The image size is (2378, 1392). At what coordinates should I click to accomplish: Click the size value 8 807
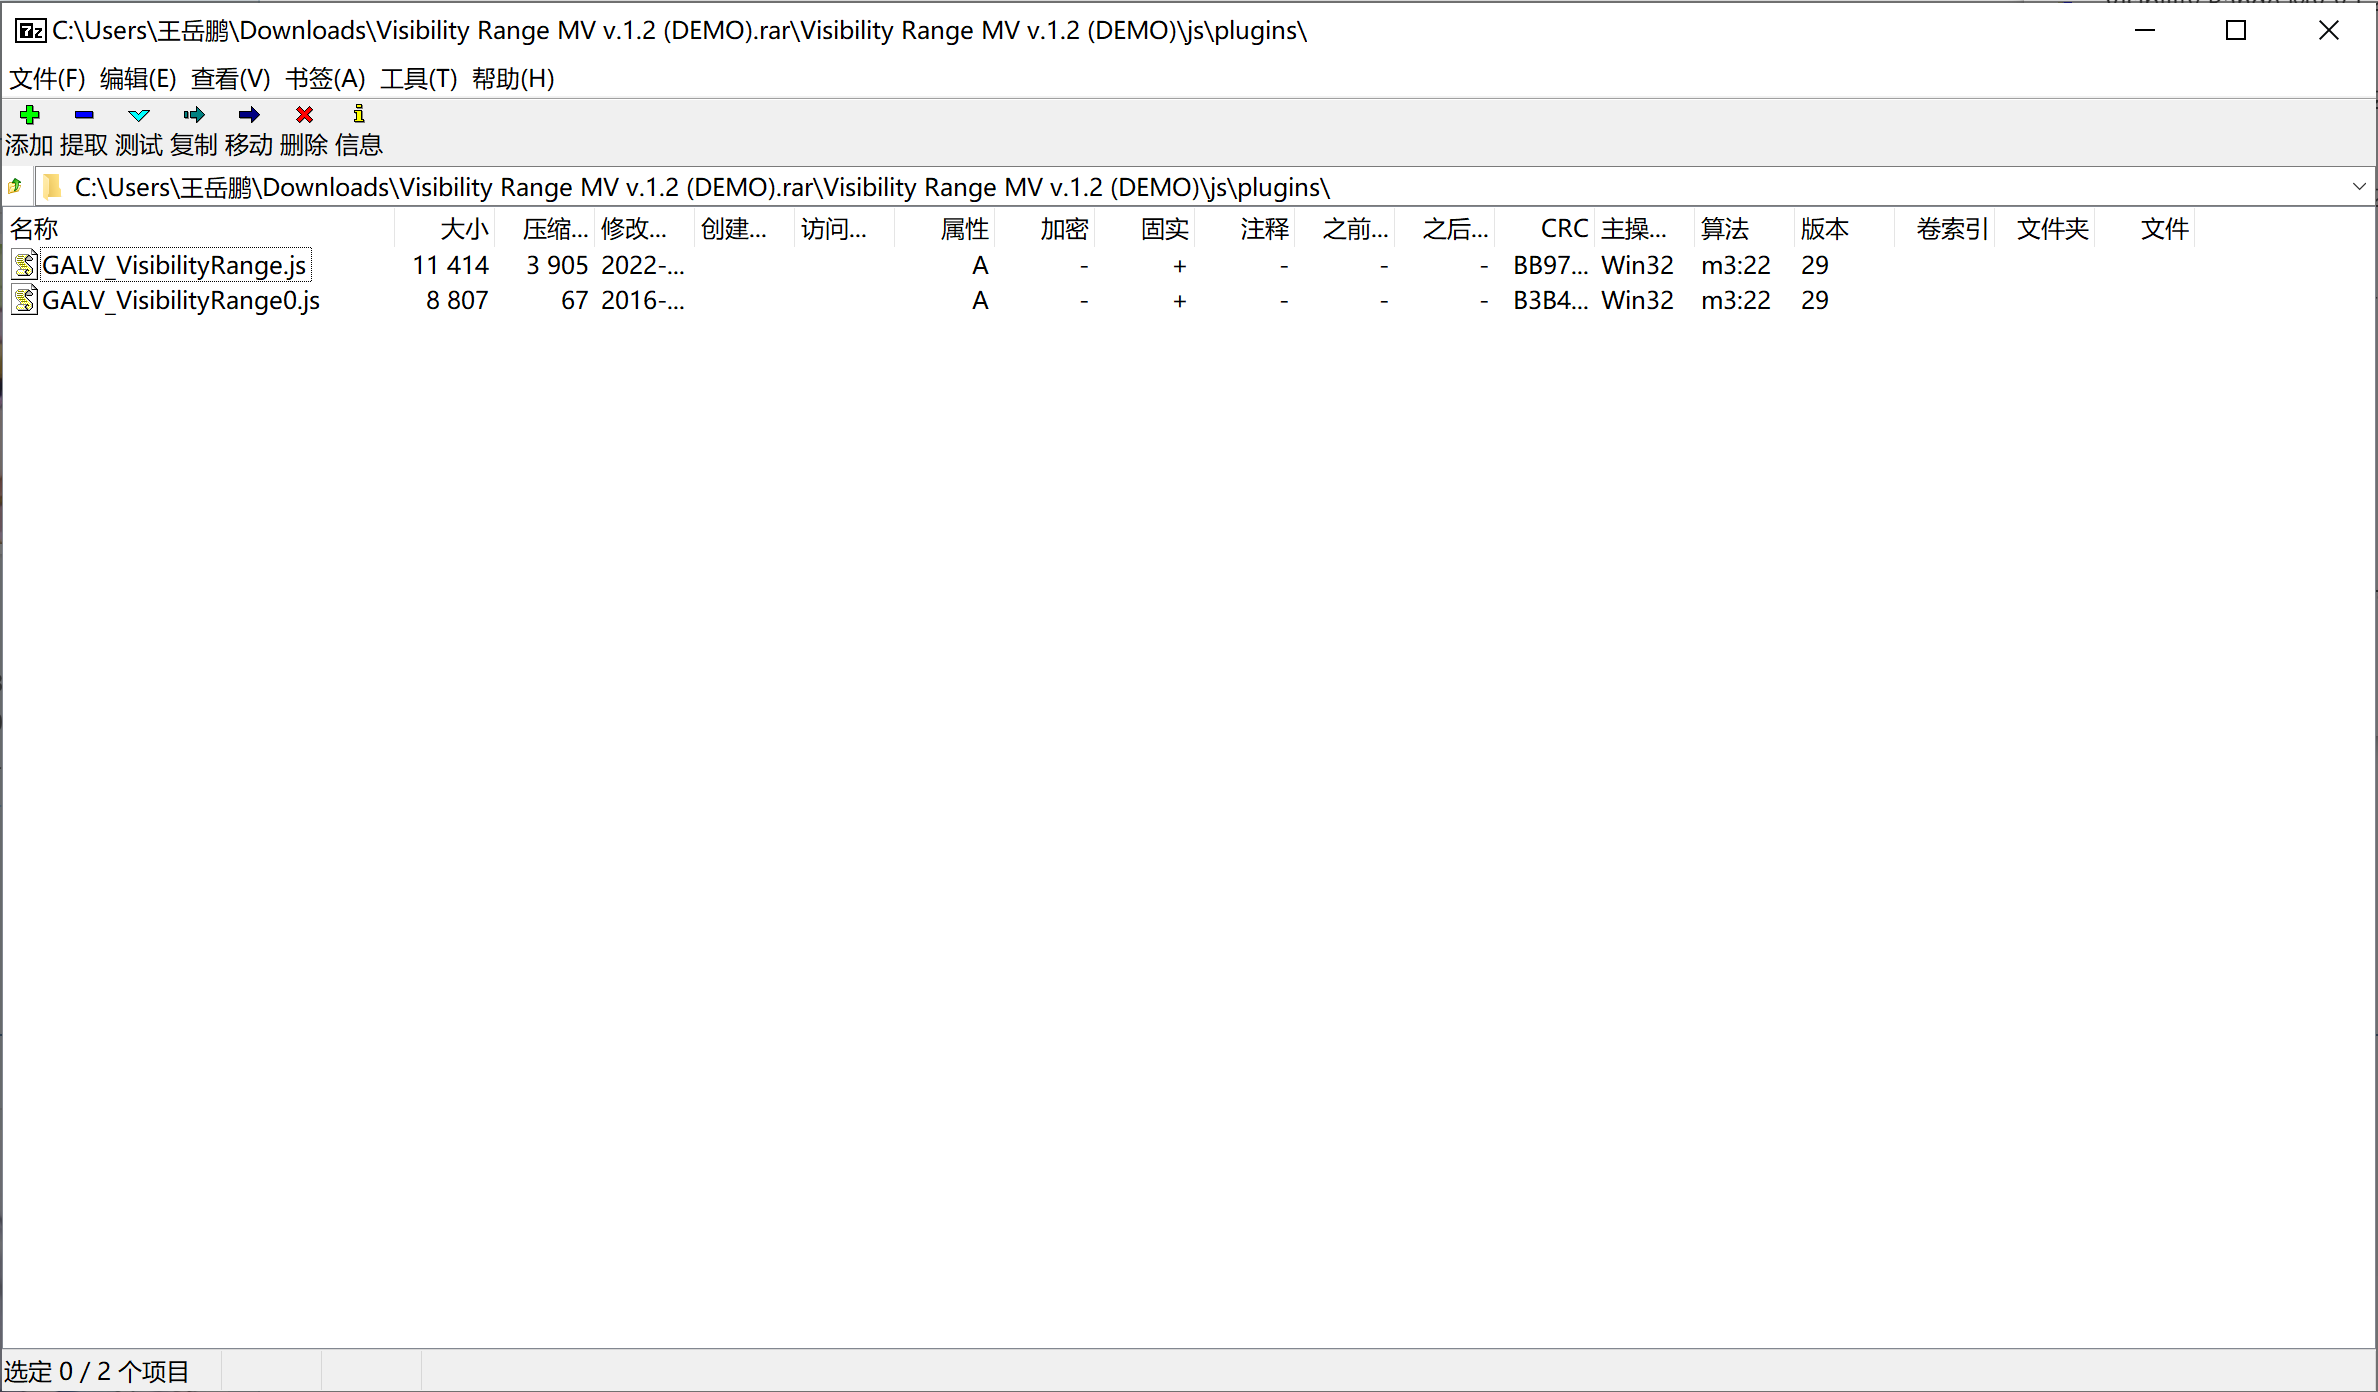pyautogui.click(x=457, y=300)
